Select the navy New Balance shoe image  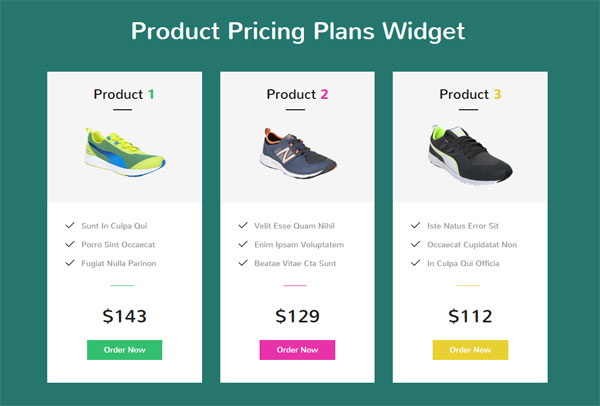pyautogui.click(x=297, y=152)
